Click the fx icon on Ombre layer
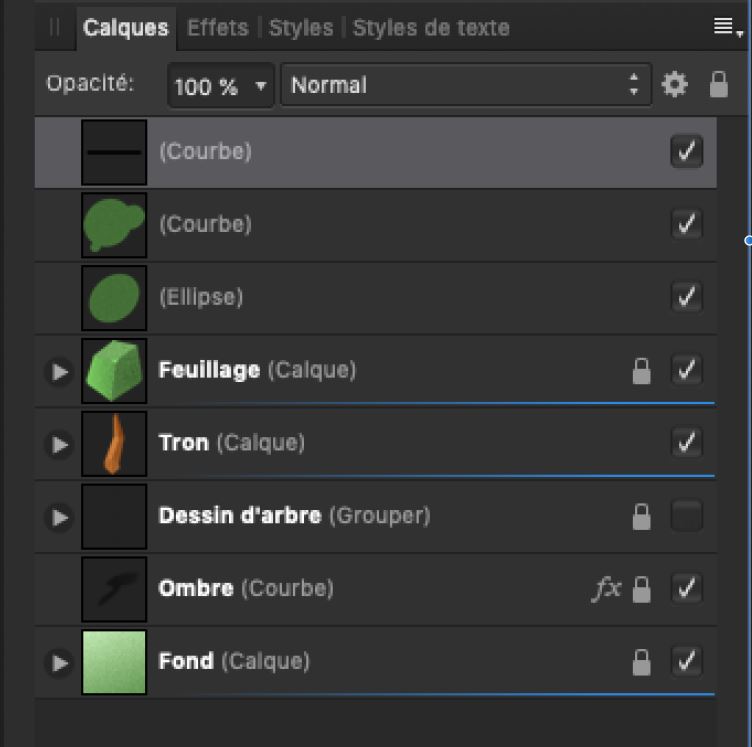 pyautogui.click(x=606, y=589)
